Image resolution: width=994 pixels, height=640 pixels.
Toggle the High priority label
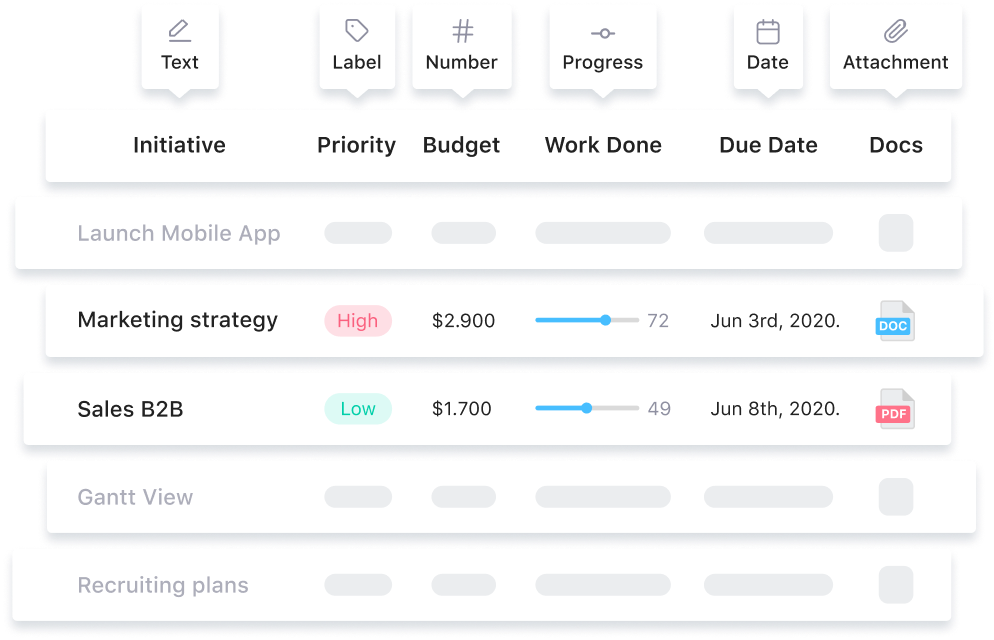pos(357,320)
